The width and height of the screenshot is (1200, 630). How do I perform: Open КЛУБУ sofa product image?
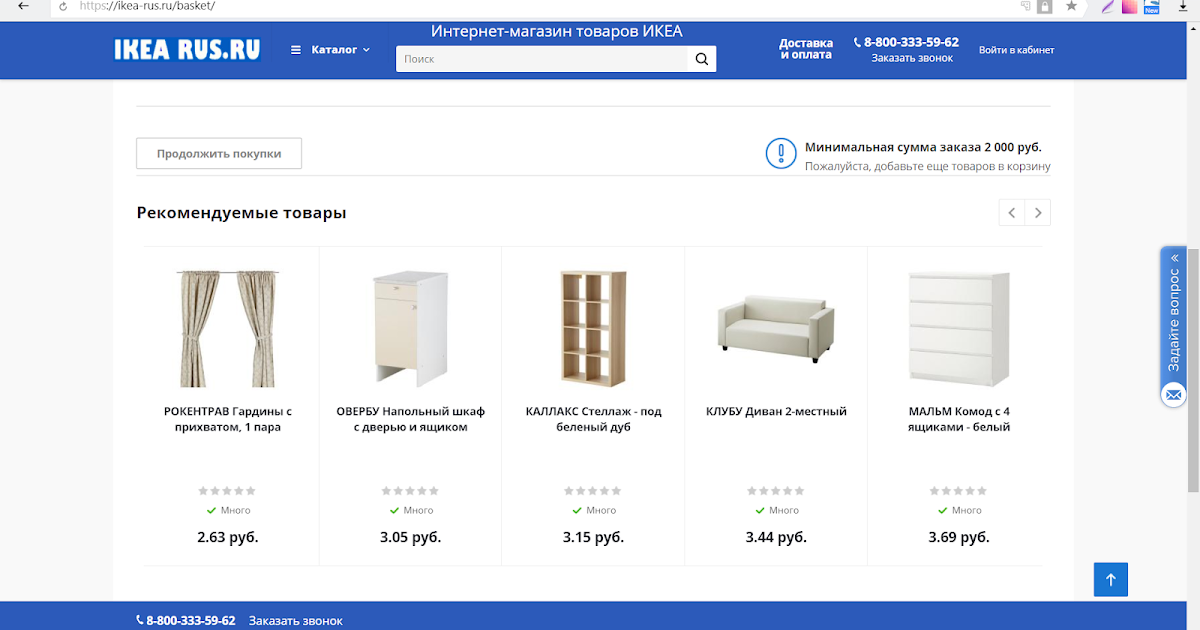coord(776,328)
